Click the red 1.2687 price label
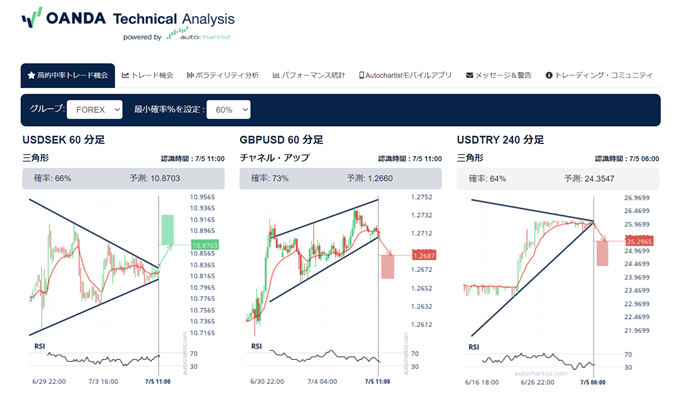This screenshot has width=680, height=395. 424,256
